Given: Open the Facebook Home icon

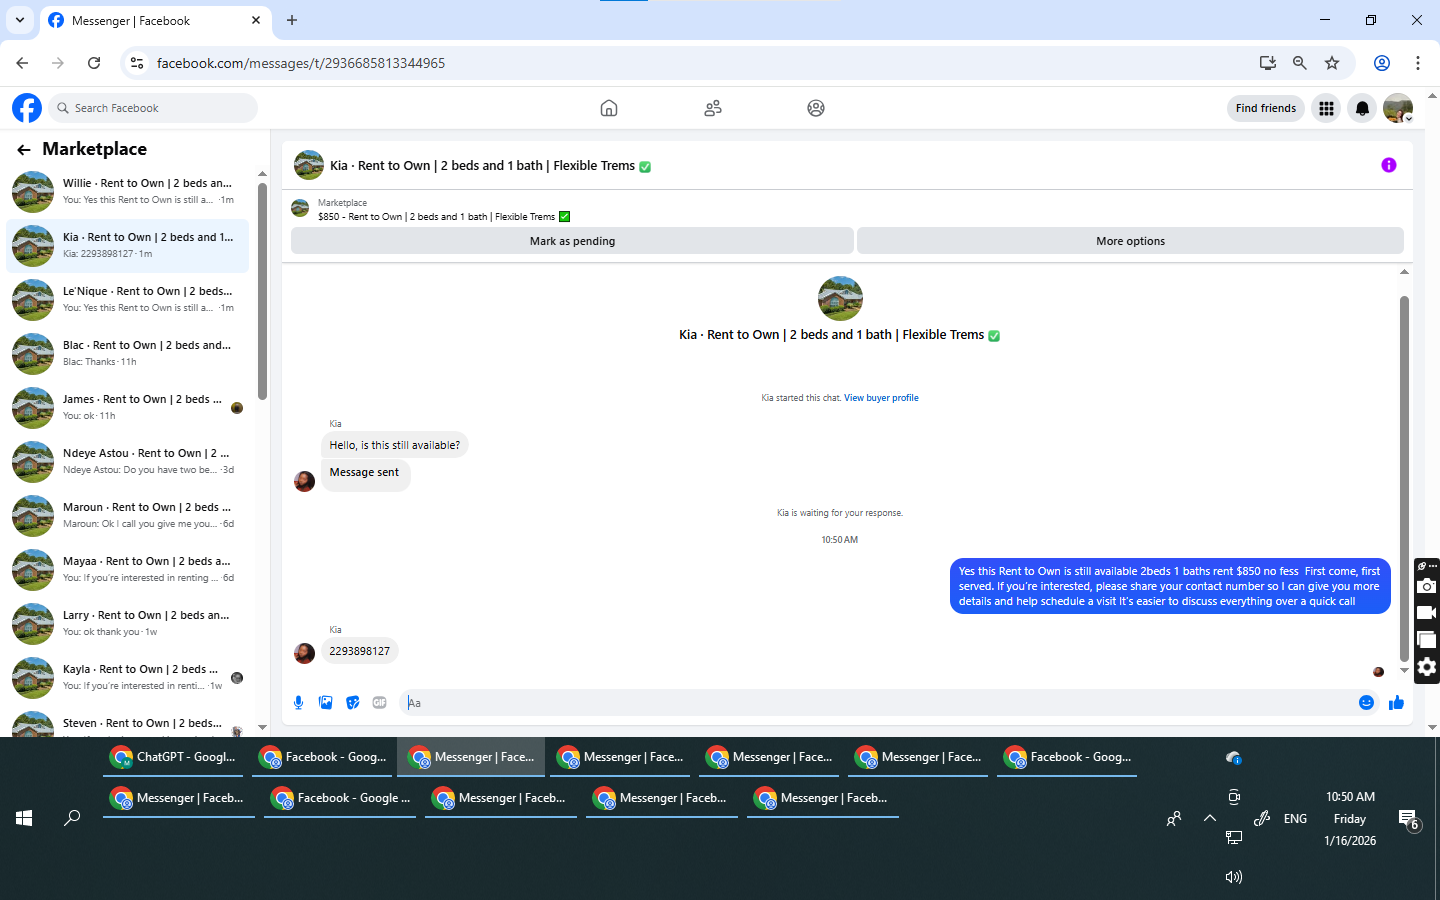Looking at the screenshot, I should pyautogui.click(x=609, y=108).
